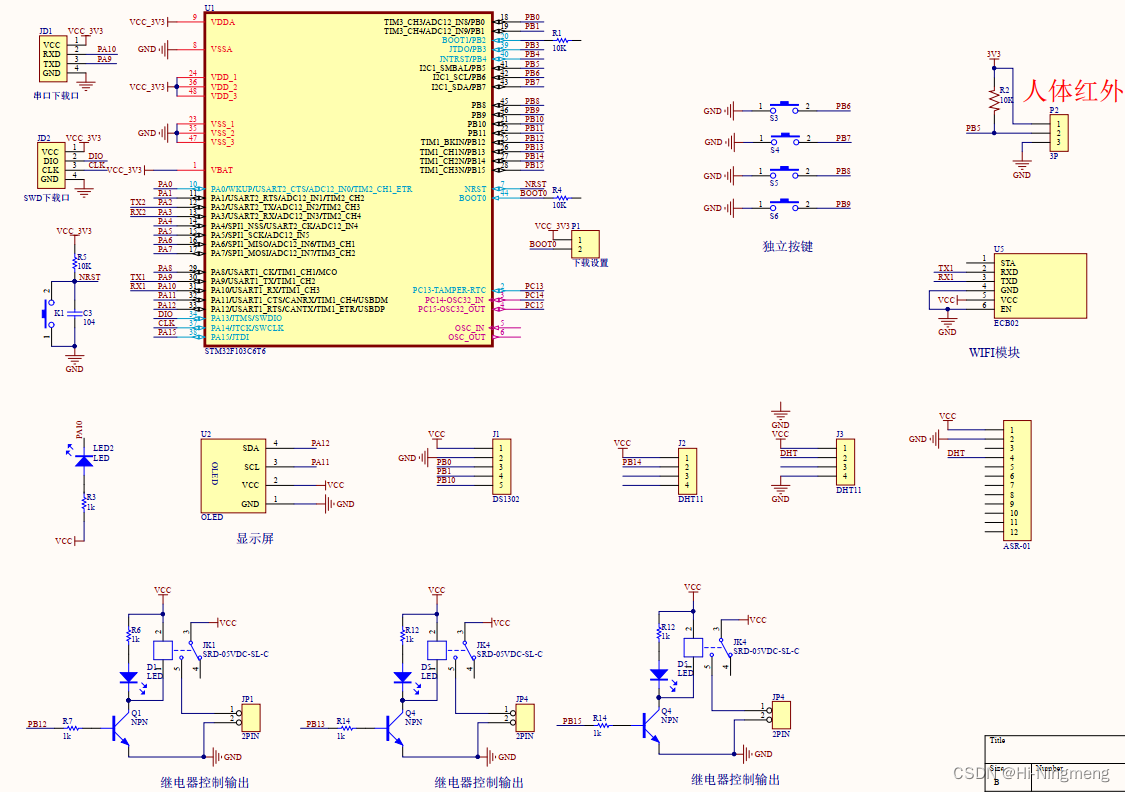Select the J2 DHT11 header
Image resolution: width=1125 pixels, height=792 pixels.
pyautogui.click(x=687, y=471)
